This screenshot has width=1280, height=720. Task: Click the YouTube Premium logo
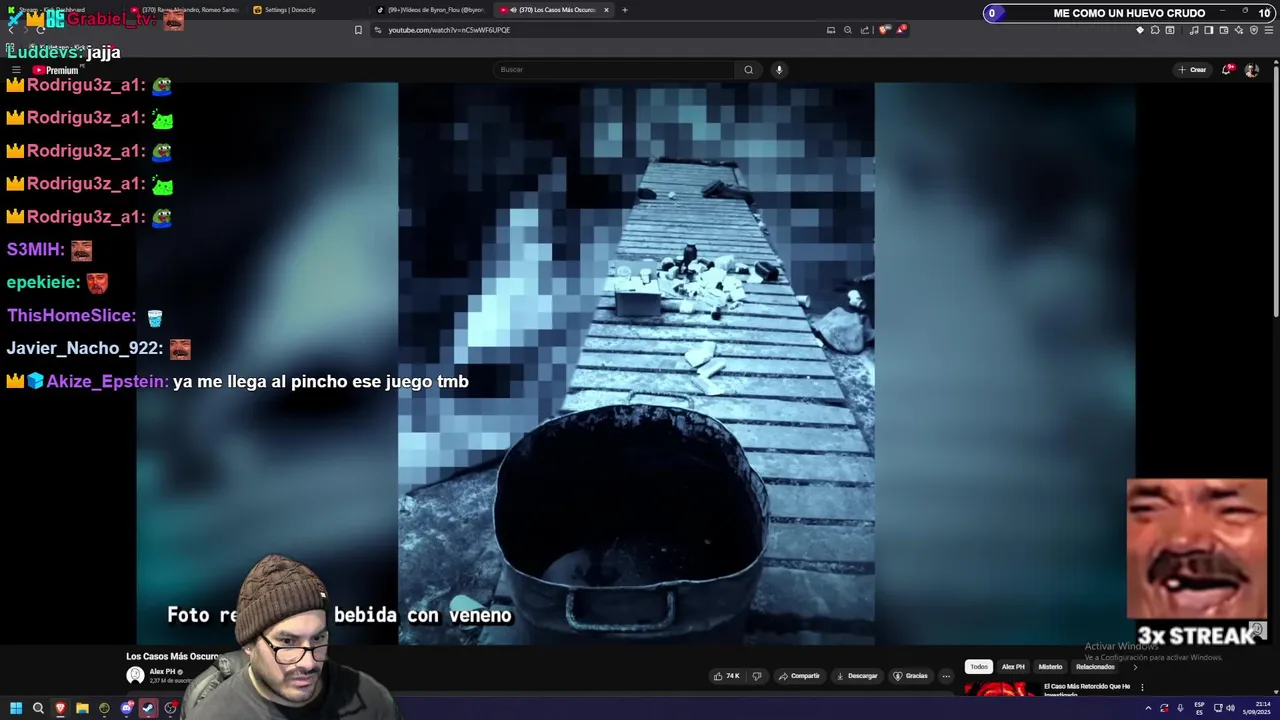55,70
